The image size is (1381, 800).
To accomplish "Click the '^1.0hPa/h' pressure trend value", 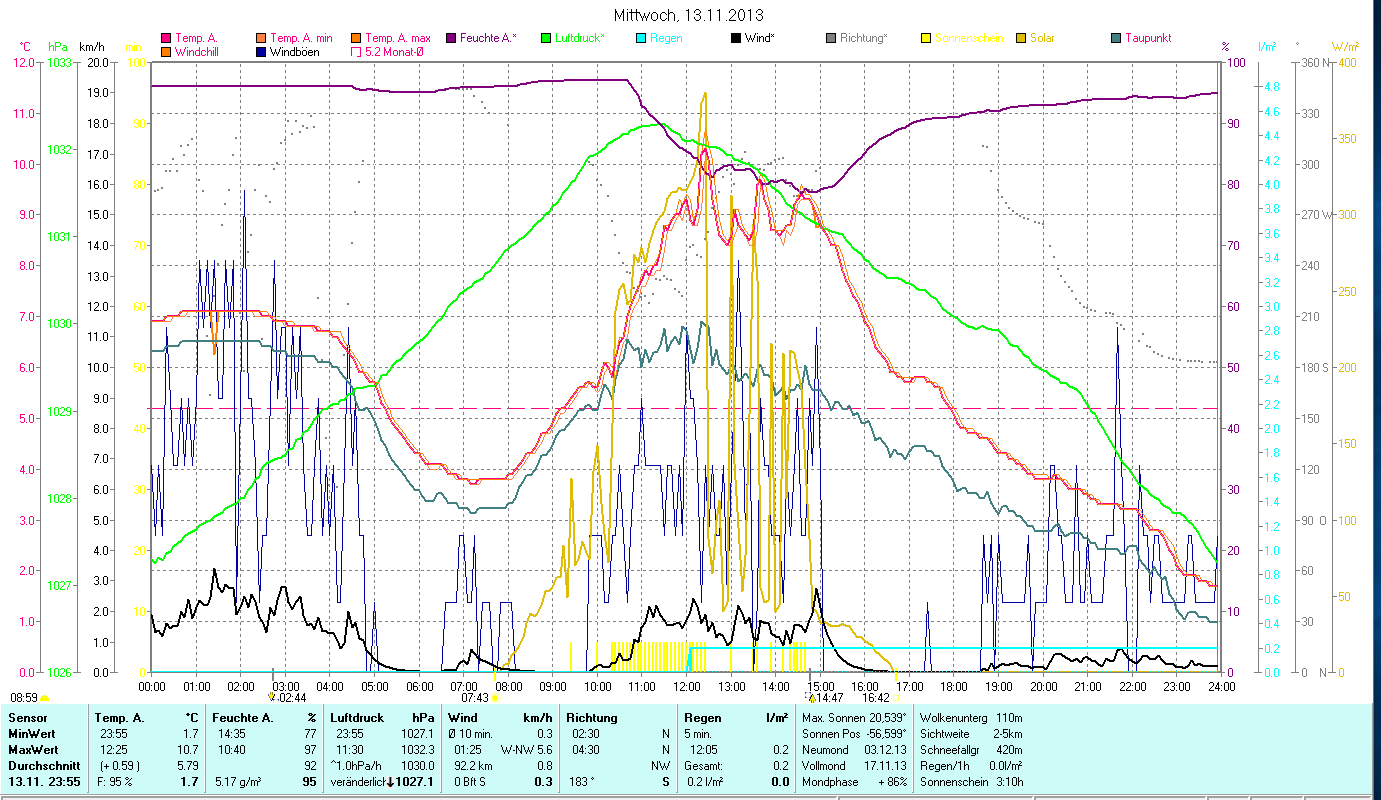I will 358,766.
